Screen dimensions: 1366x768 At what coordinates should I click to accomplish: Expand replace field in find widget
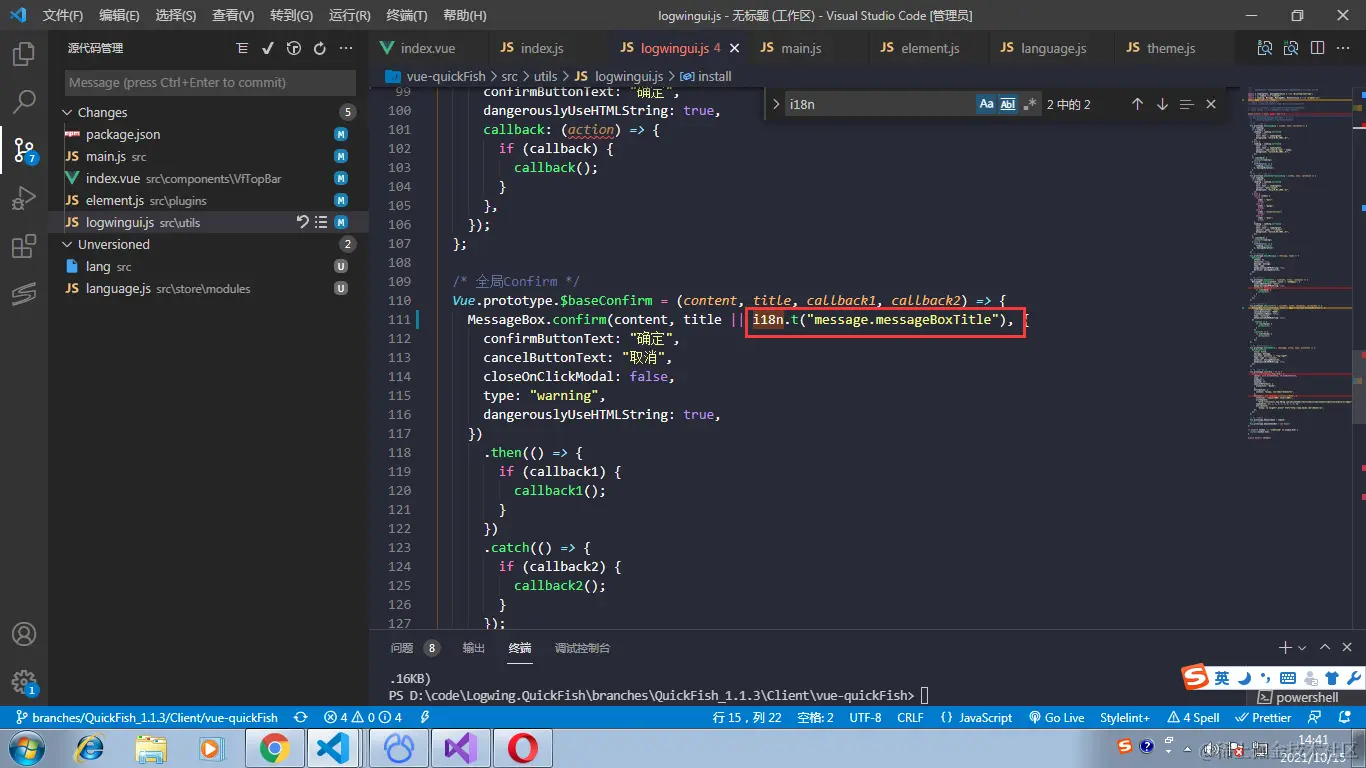coord(777,104)
